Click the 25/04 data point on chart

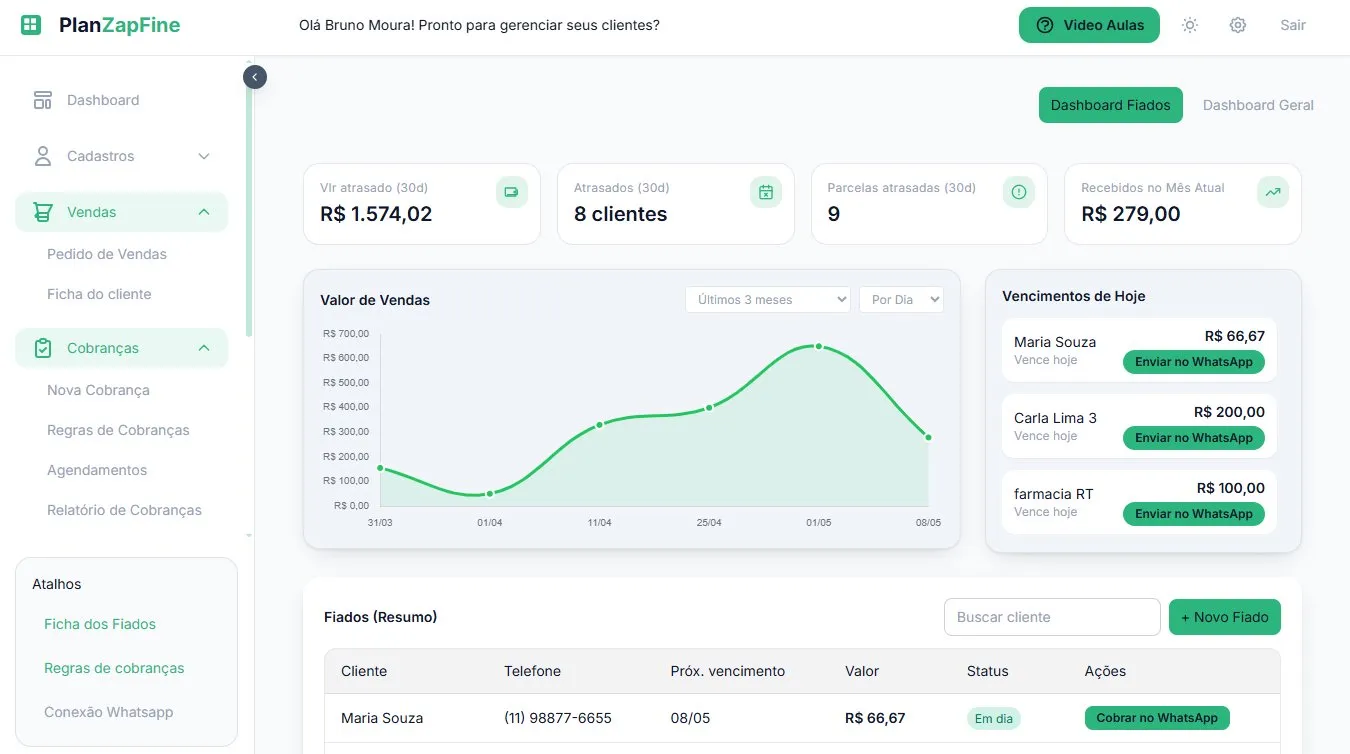pyautogui.click(x=709, y=407)
